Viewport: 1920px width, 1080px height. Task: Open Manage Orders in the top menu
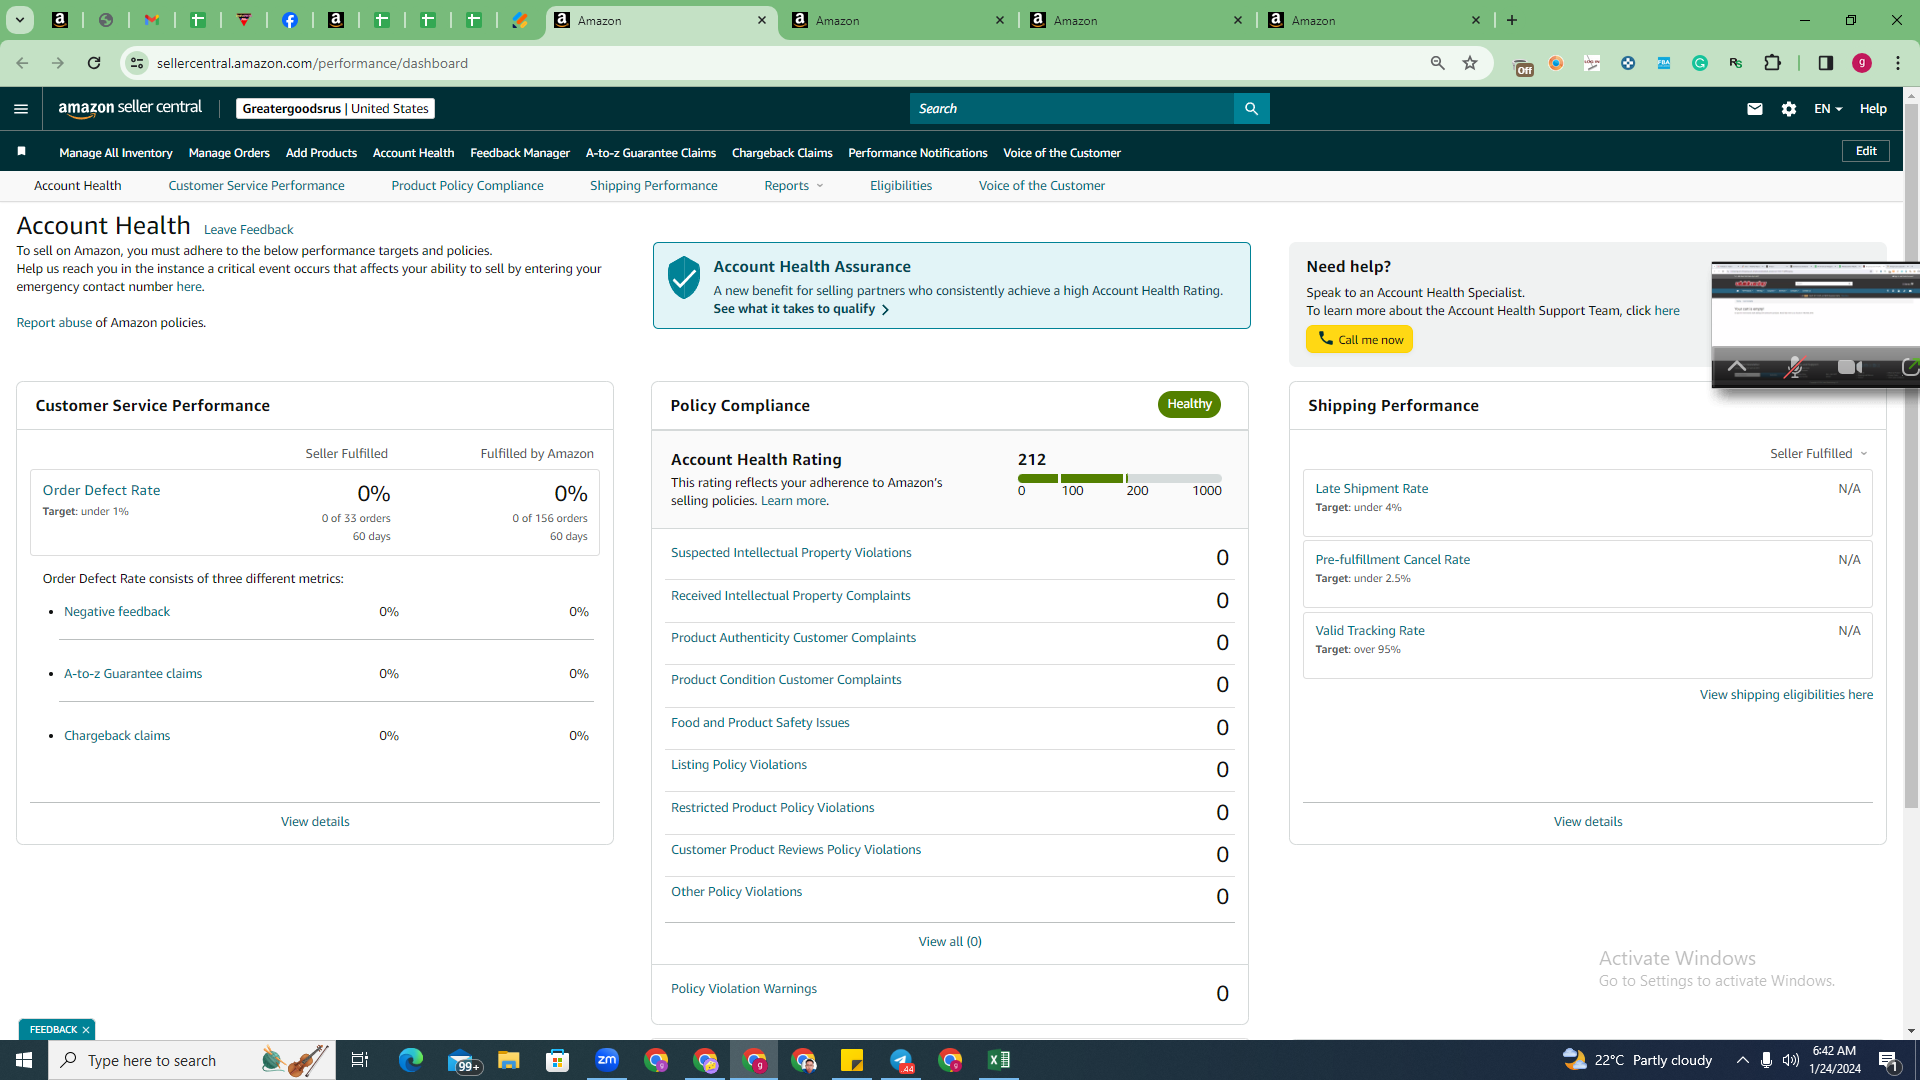coord(229,153)
